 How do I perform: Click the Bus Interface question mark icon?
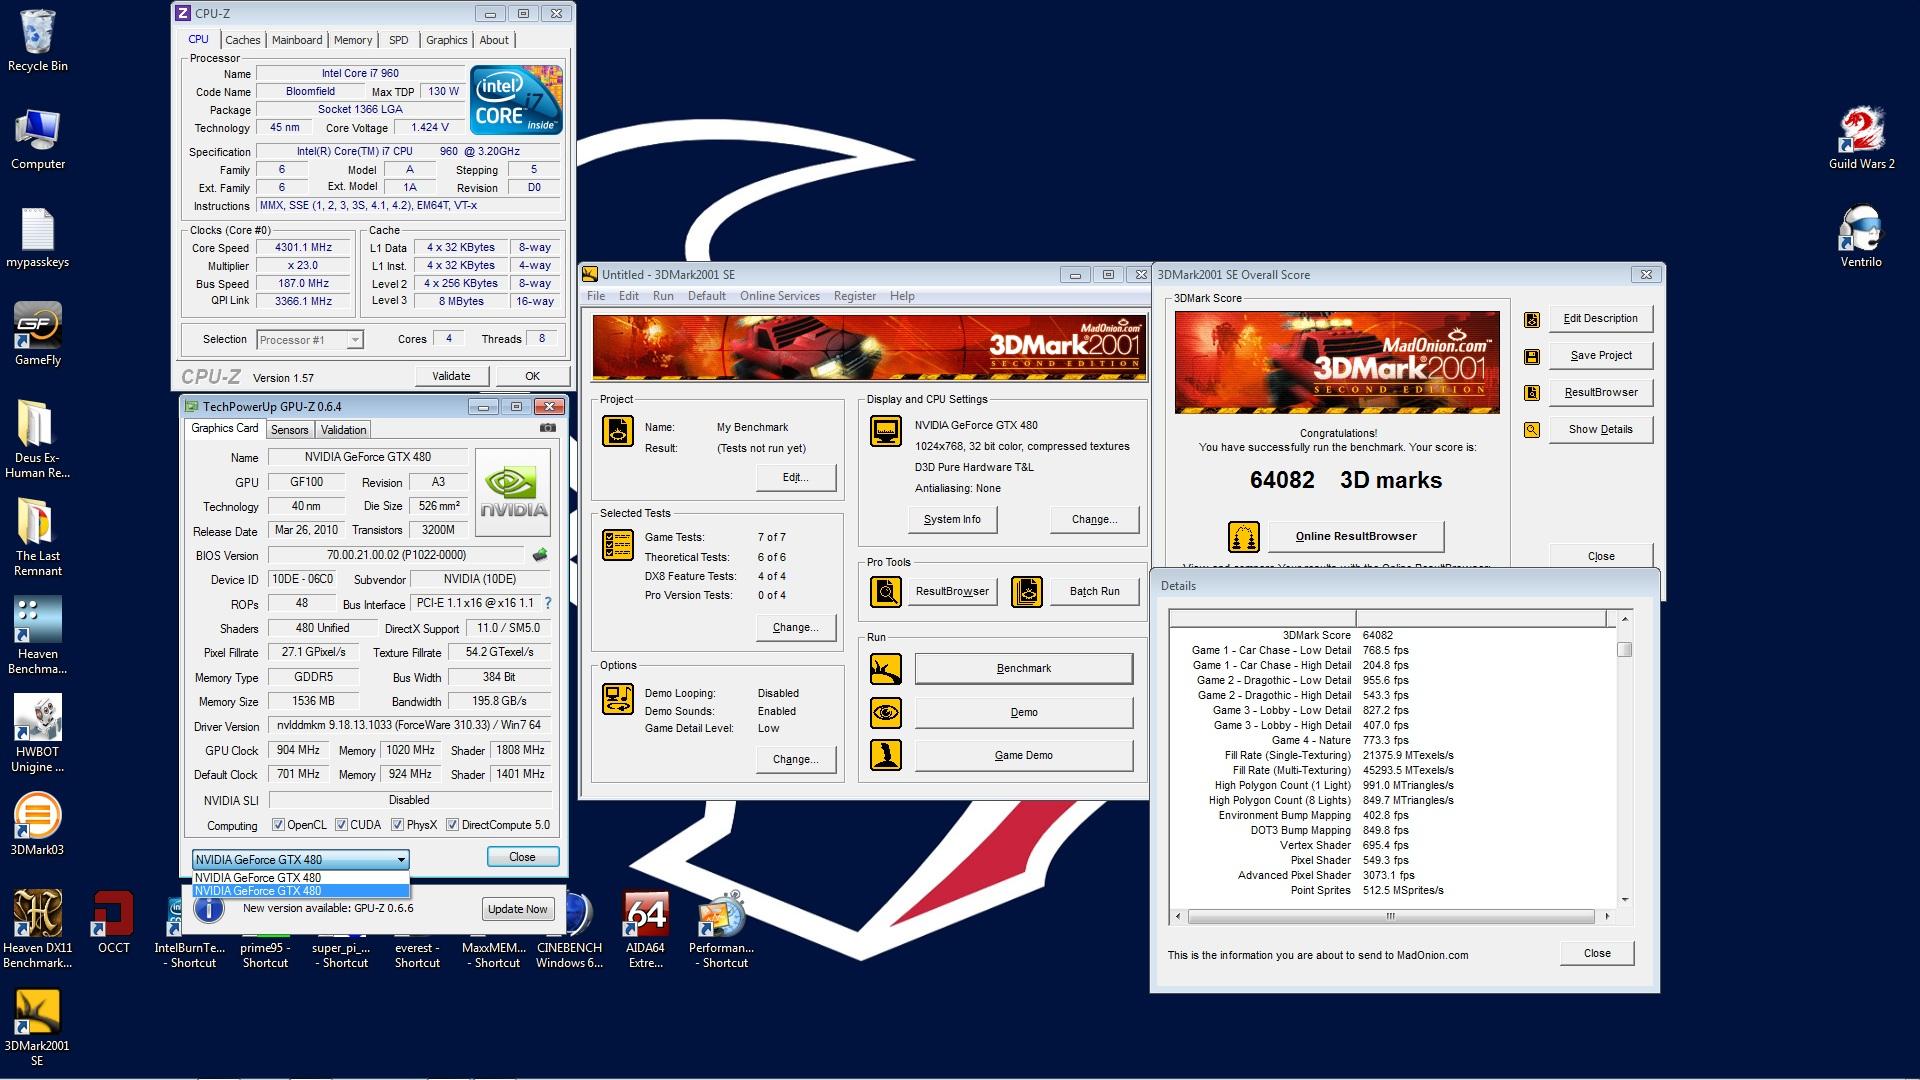pyautogui.click(x=547, y=603)
